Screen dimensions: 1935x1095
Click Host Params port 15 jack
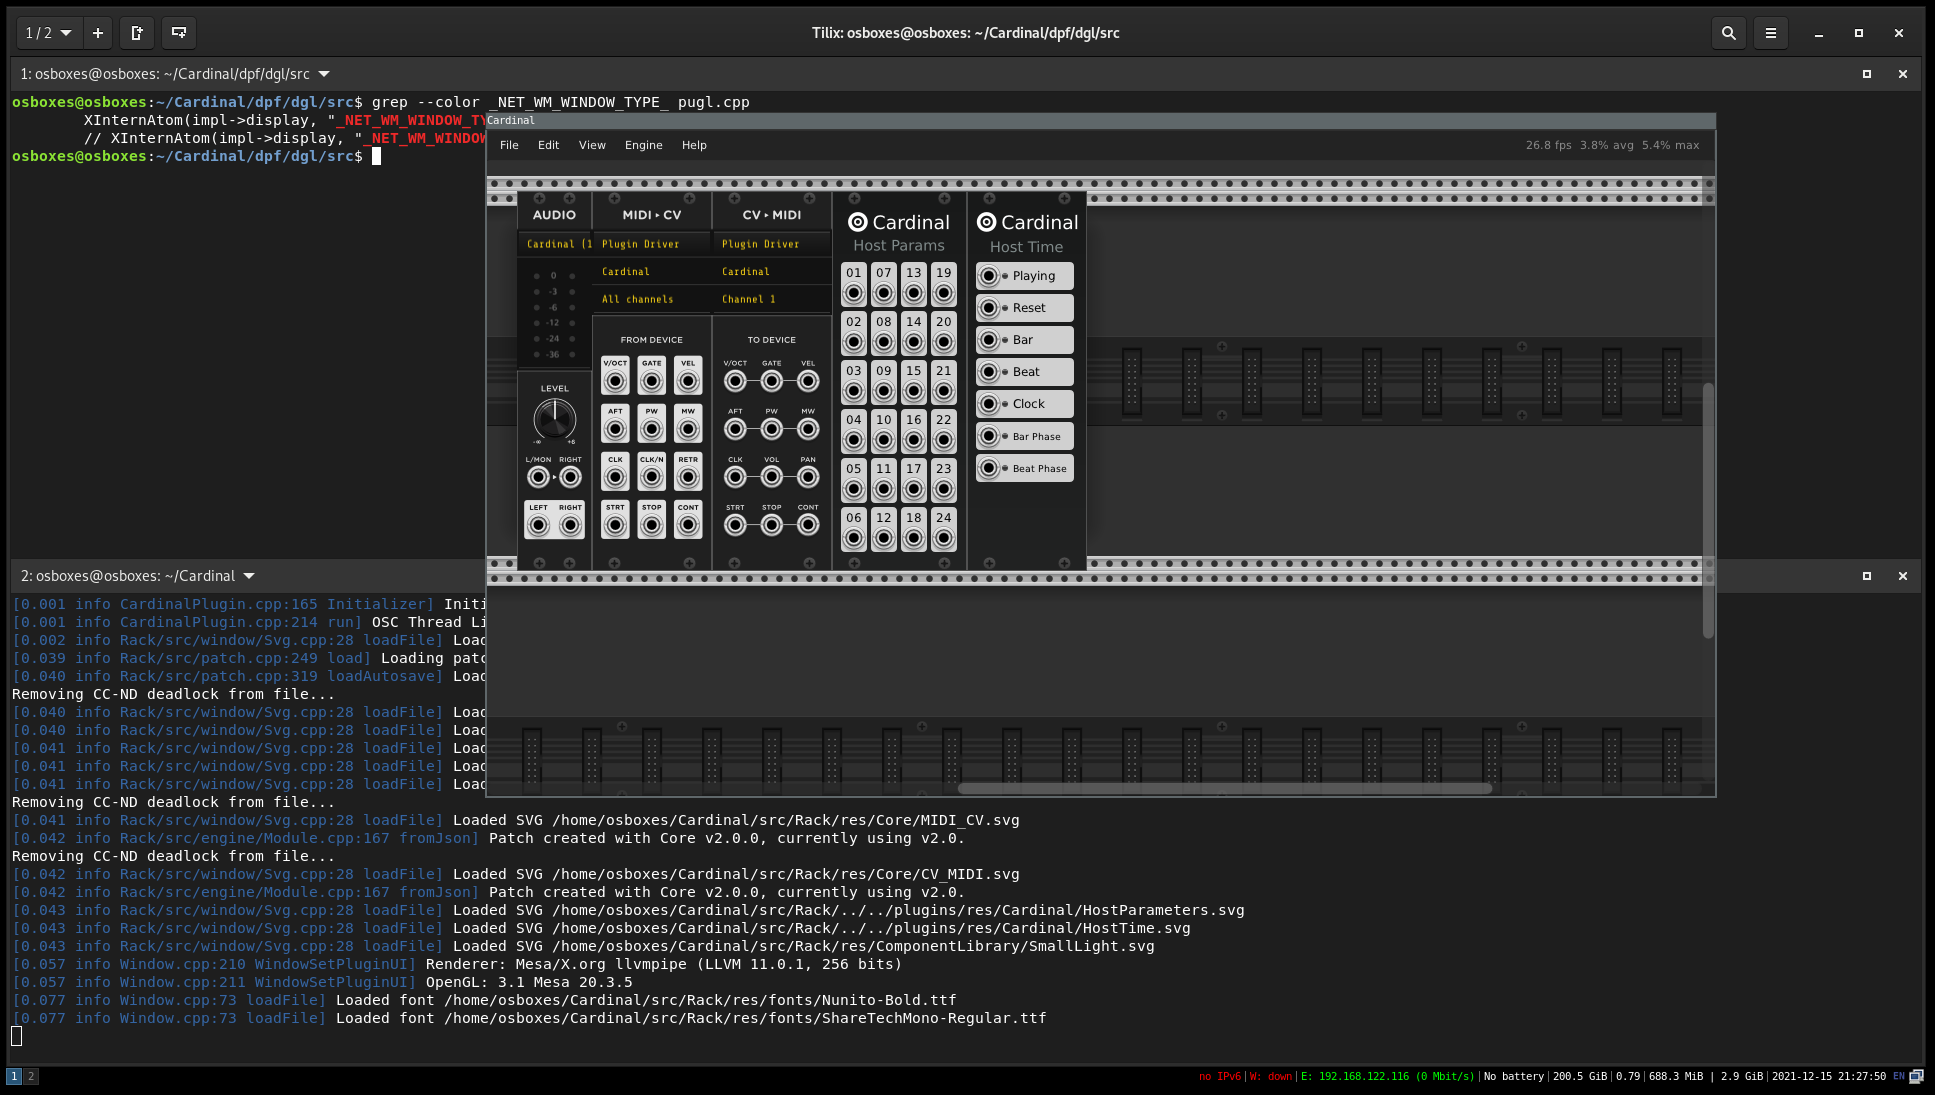(x=913, y=392)
